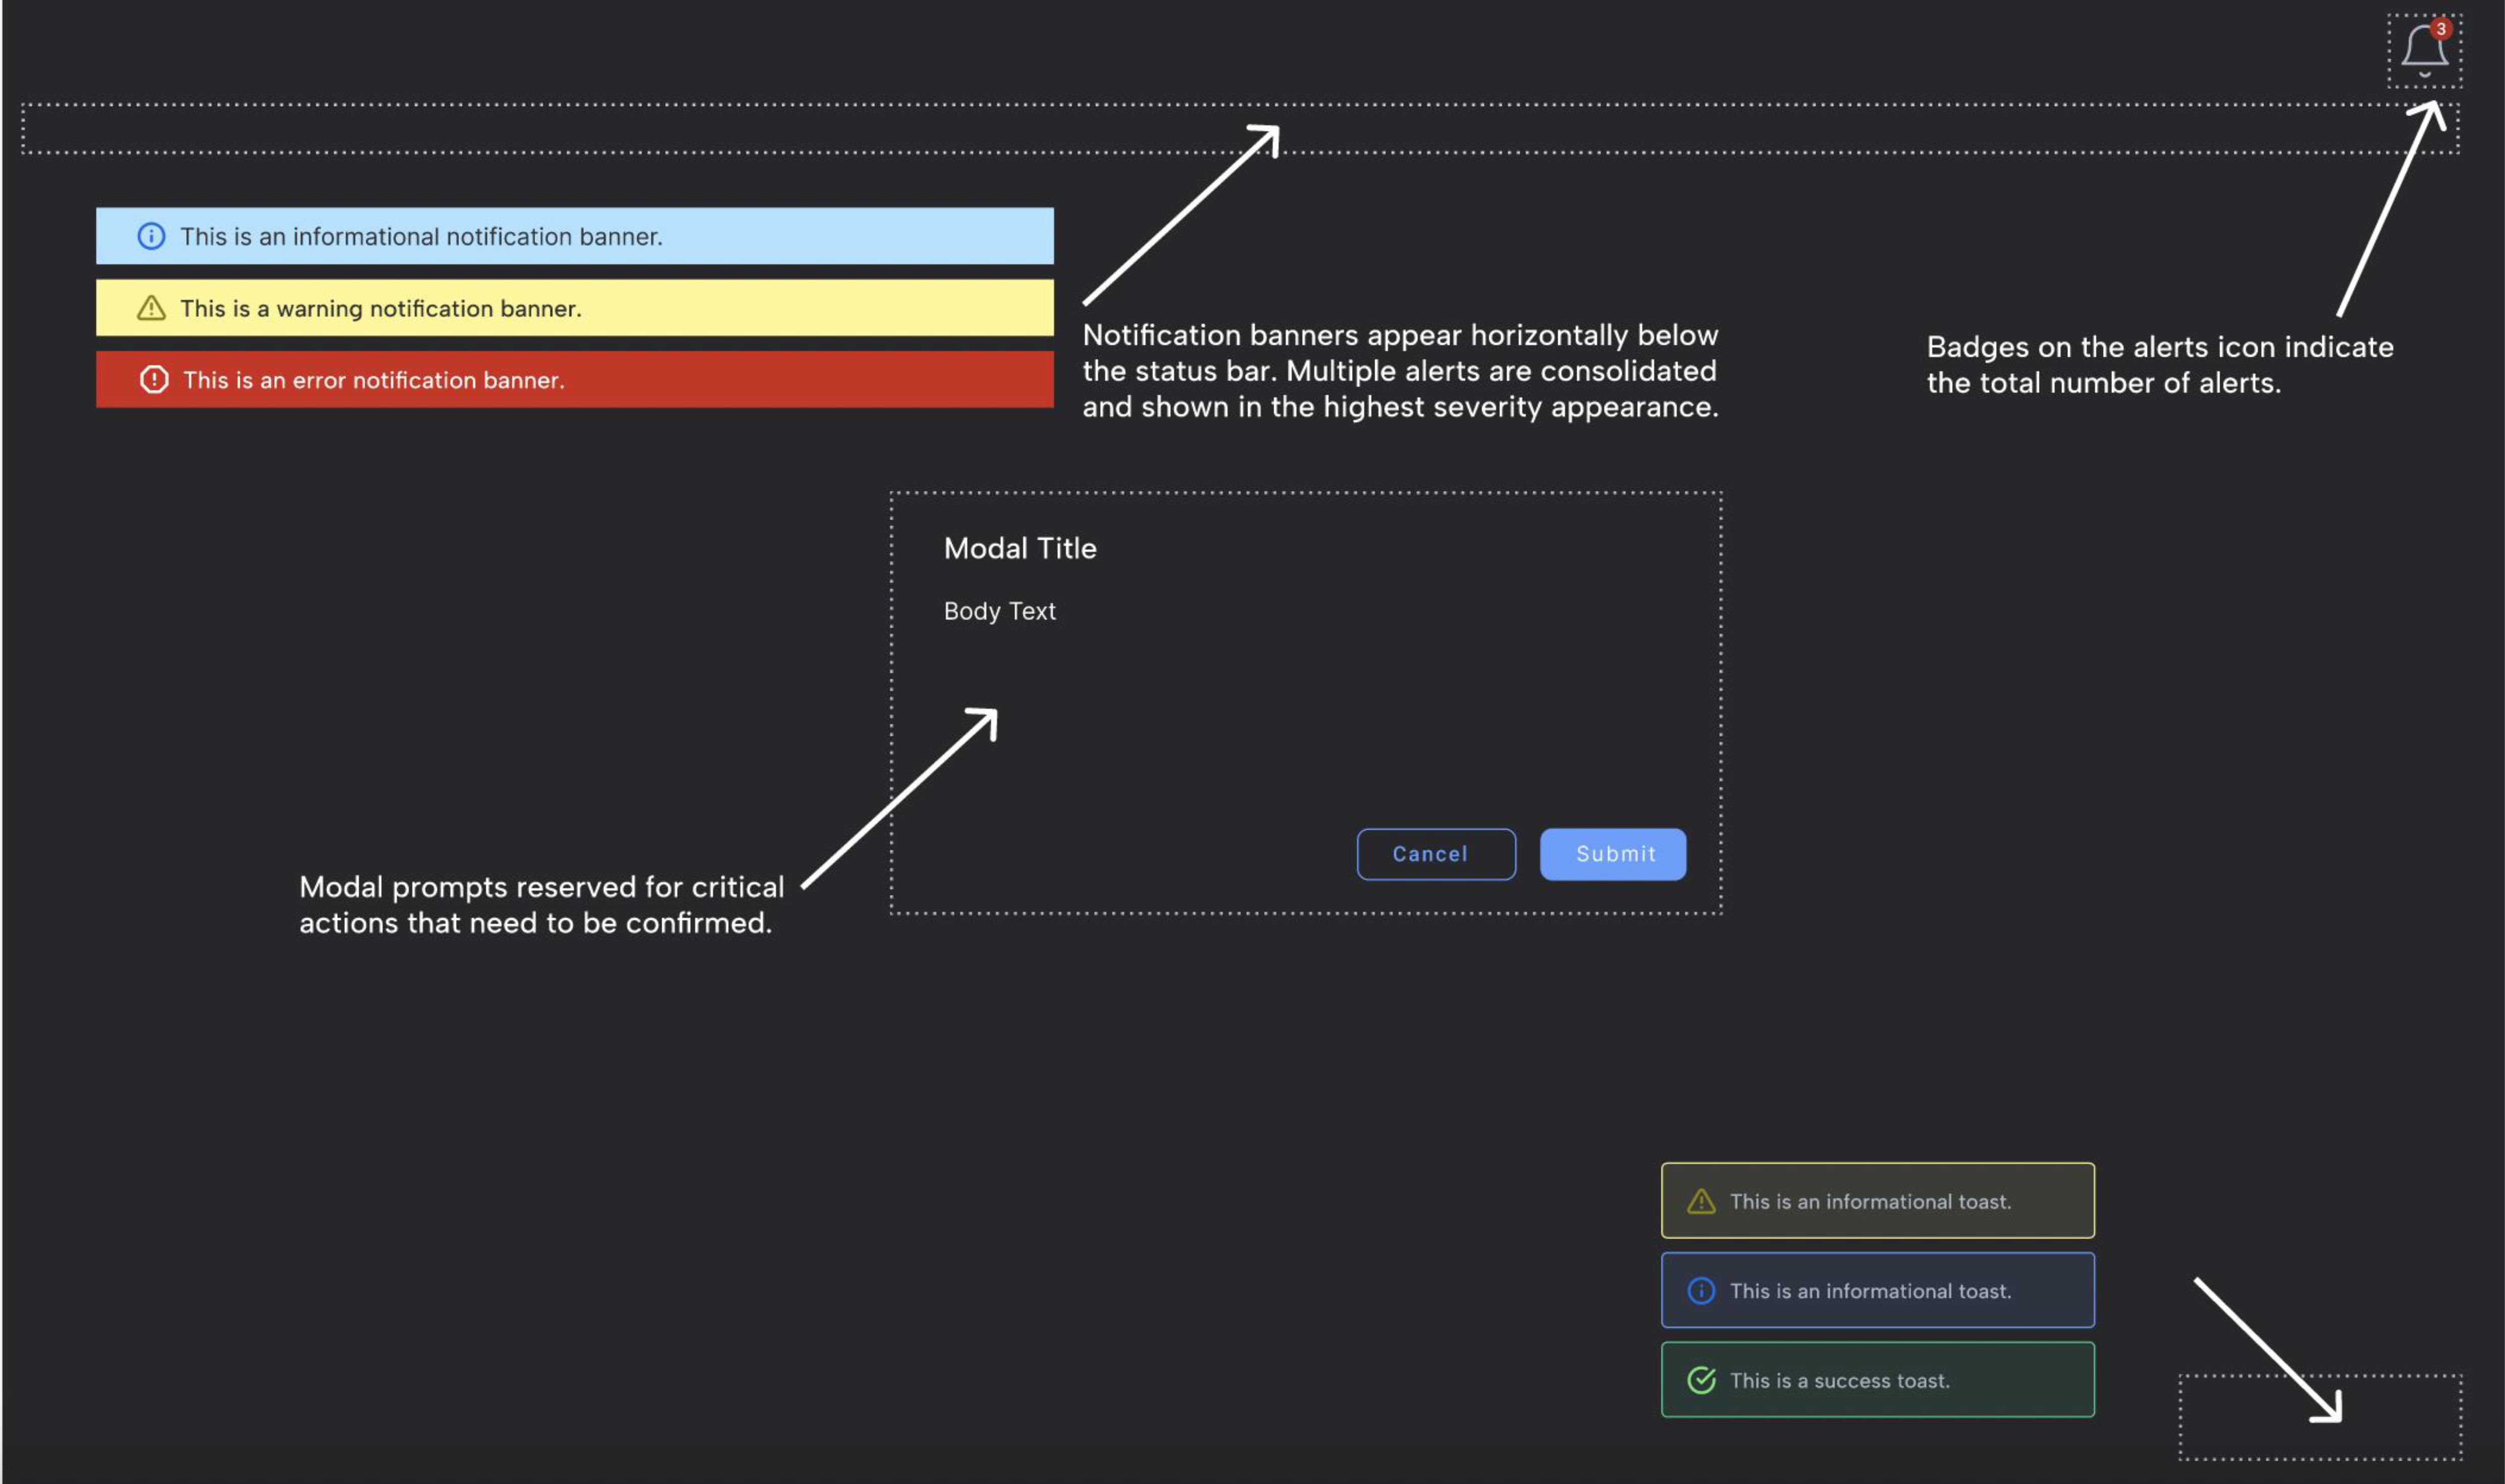Screen dimensions: 2505x1484
Task: Select the informational notification banner
Action: [575, 236]
